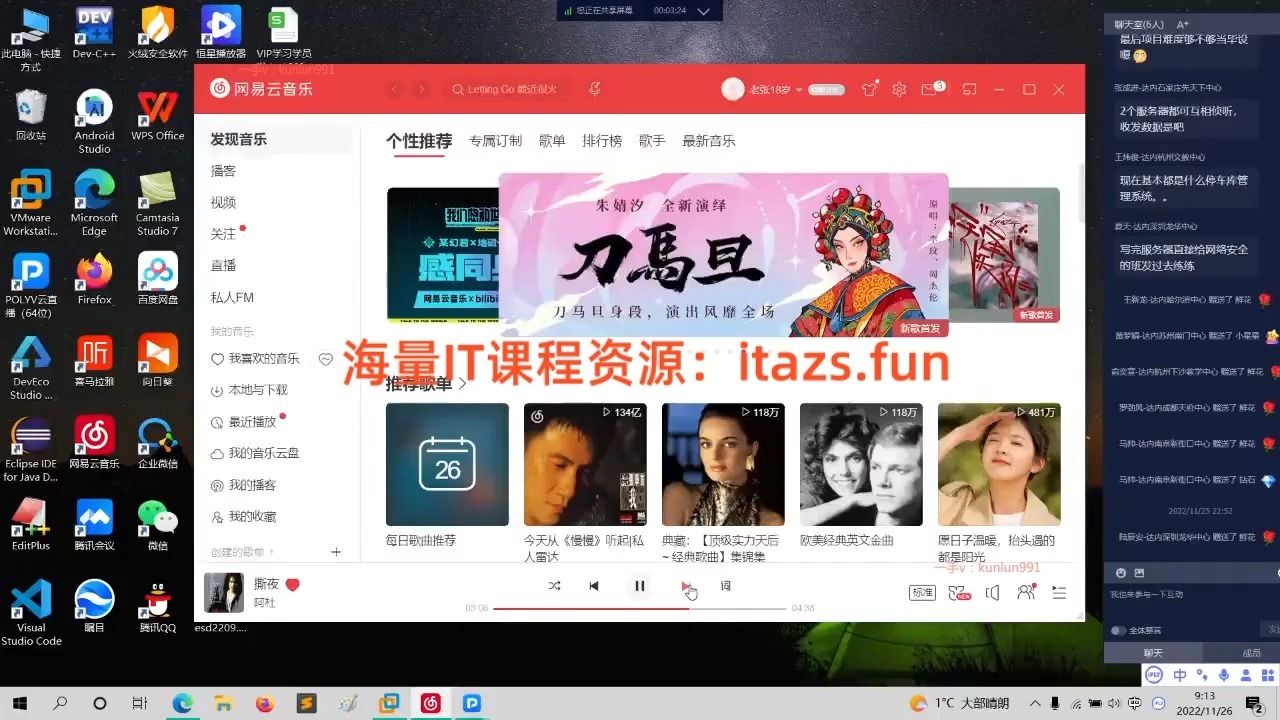Viewport: 1280px width, 720px height.
Task: Open the 撕夜 album cover thumbnail
Action: coord(224,593)
